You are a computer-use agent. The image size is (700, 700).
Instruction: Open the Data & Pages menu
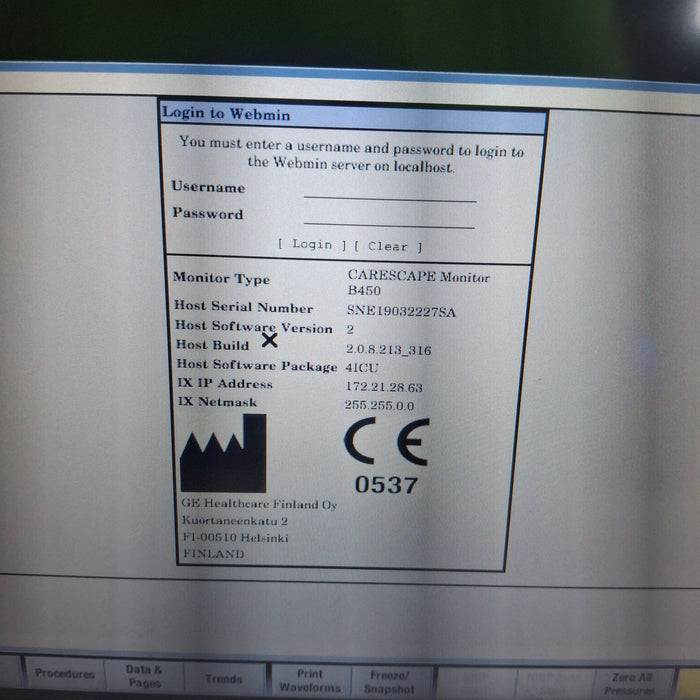(x=144, y=676)
